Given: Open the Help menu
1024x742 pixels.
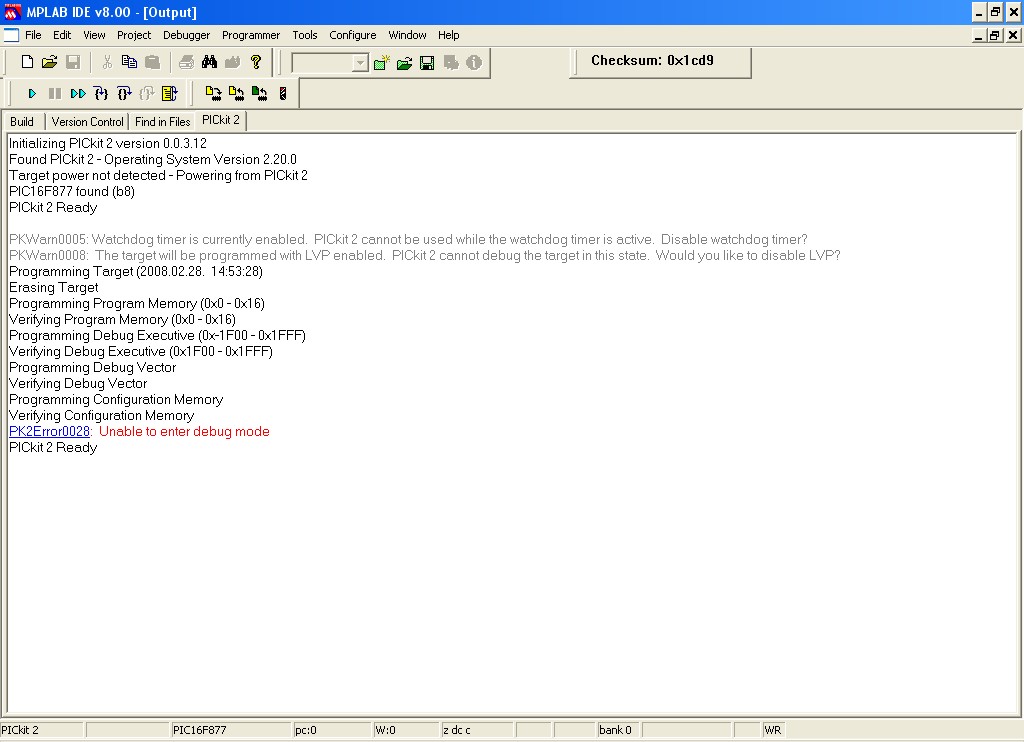Looking at the screenshot, I should coord(449,35).
